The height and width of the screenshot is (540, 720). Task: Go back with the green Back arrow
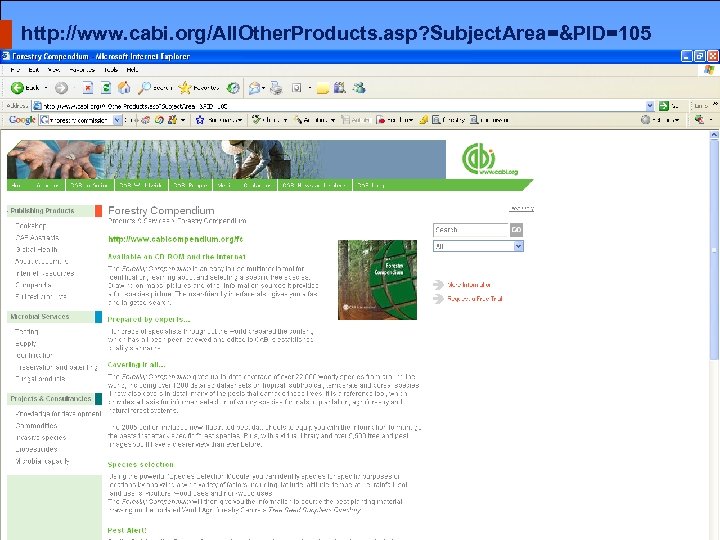[x=17, y=87]
